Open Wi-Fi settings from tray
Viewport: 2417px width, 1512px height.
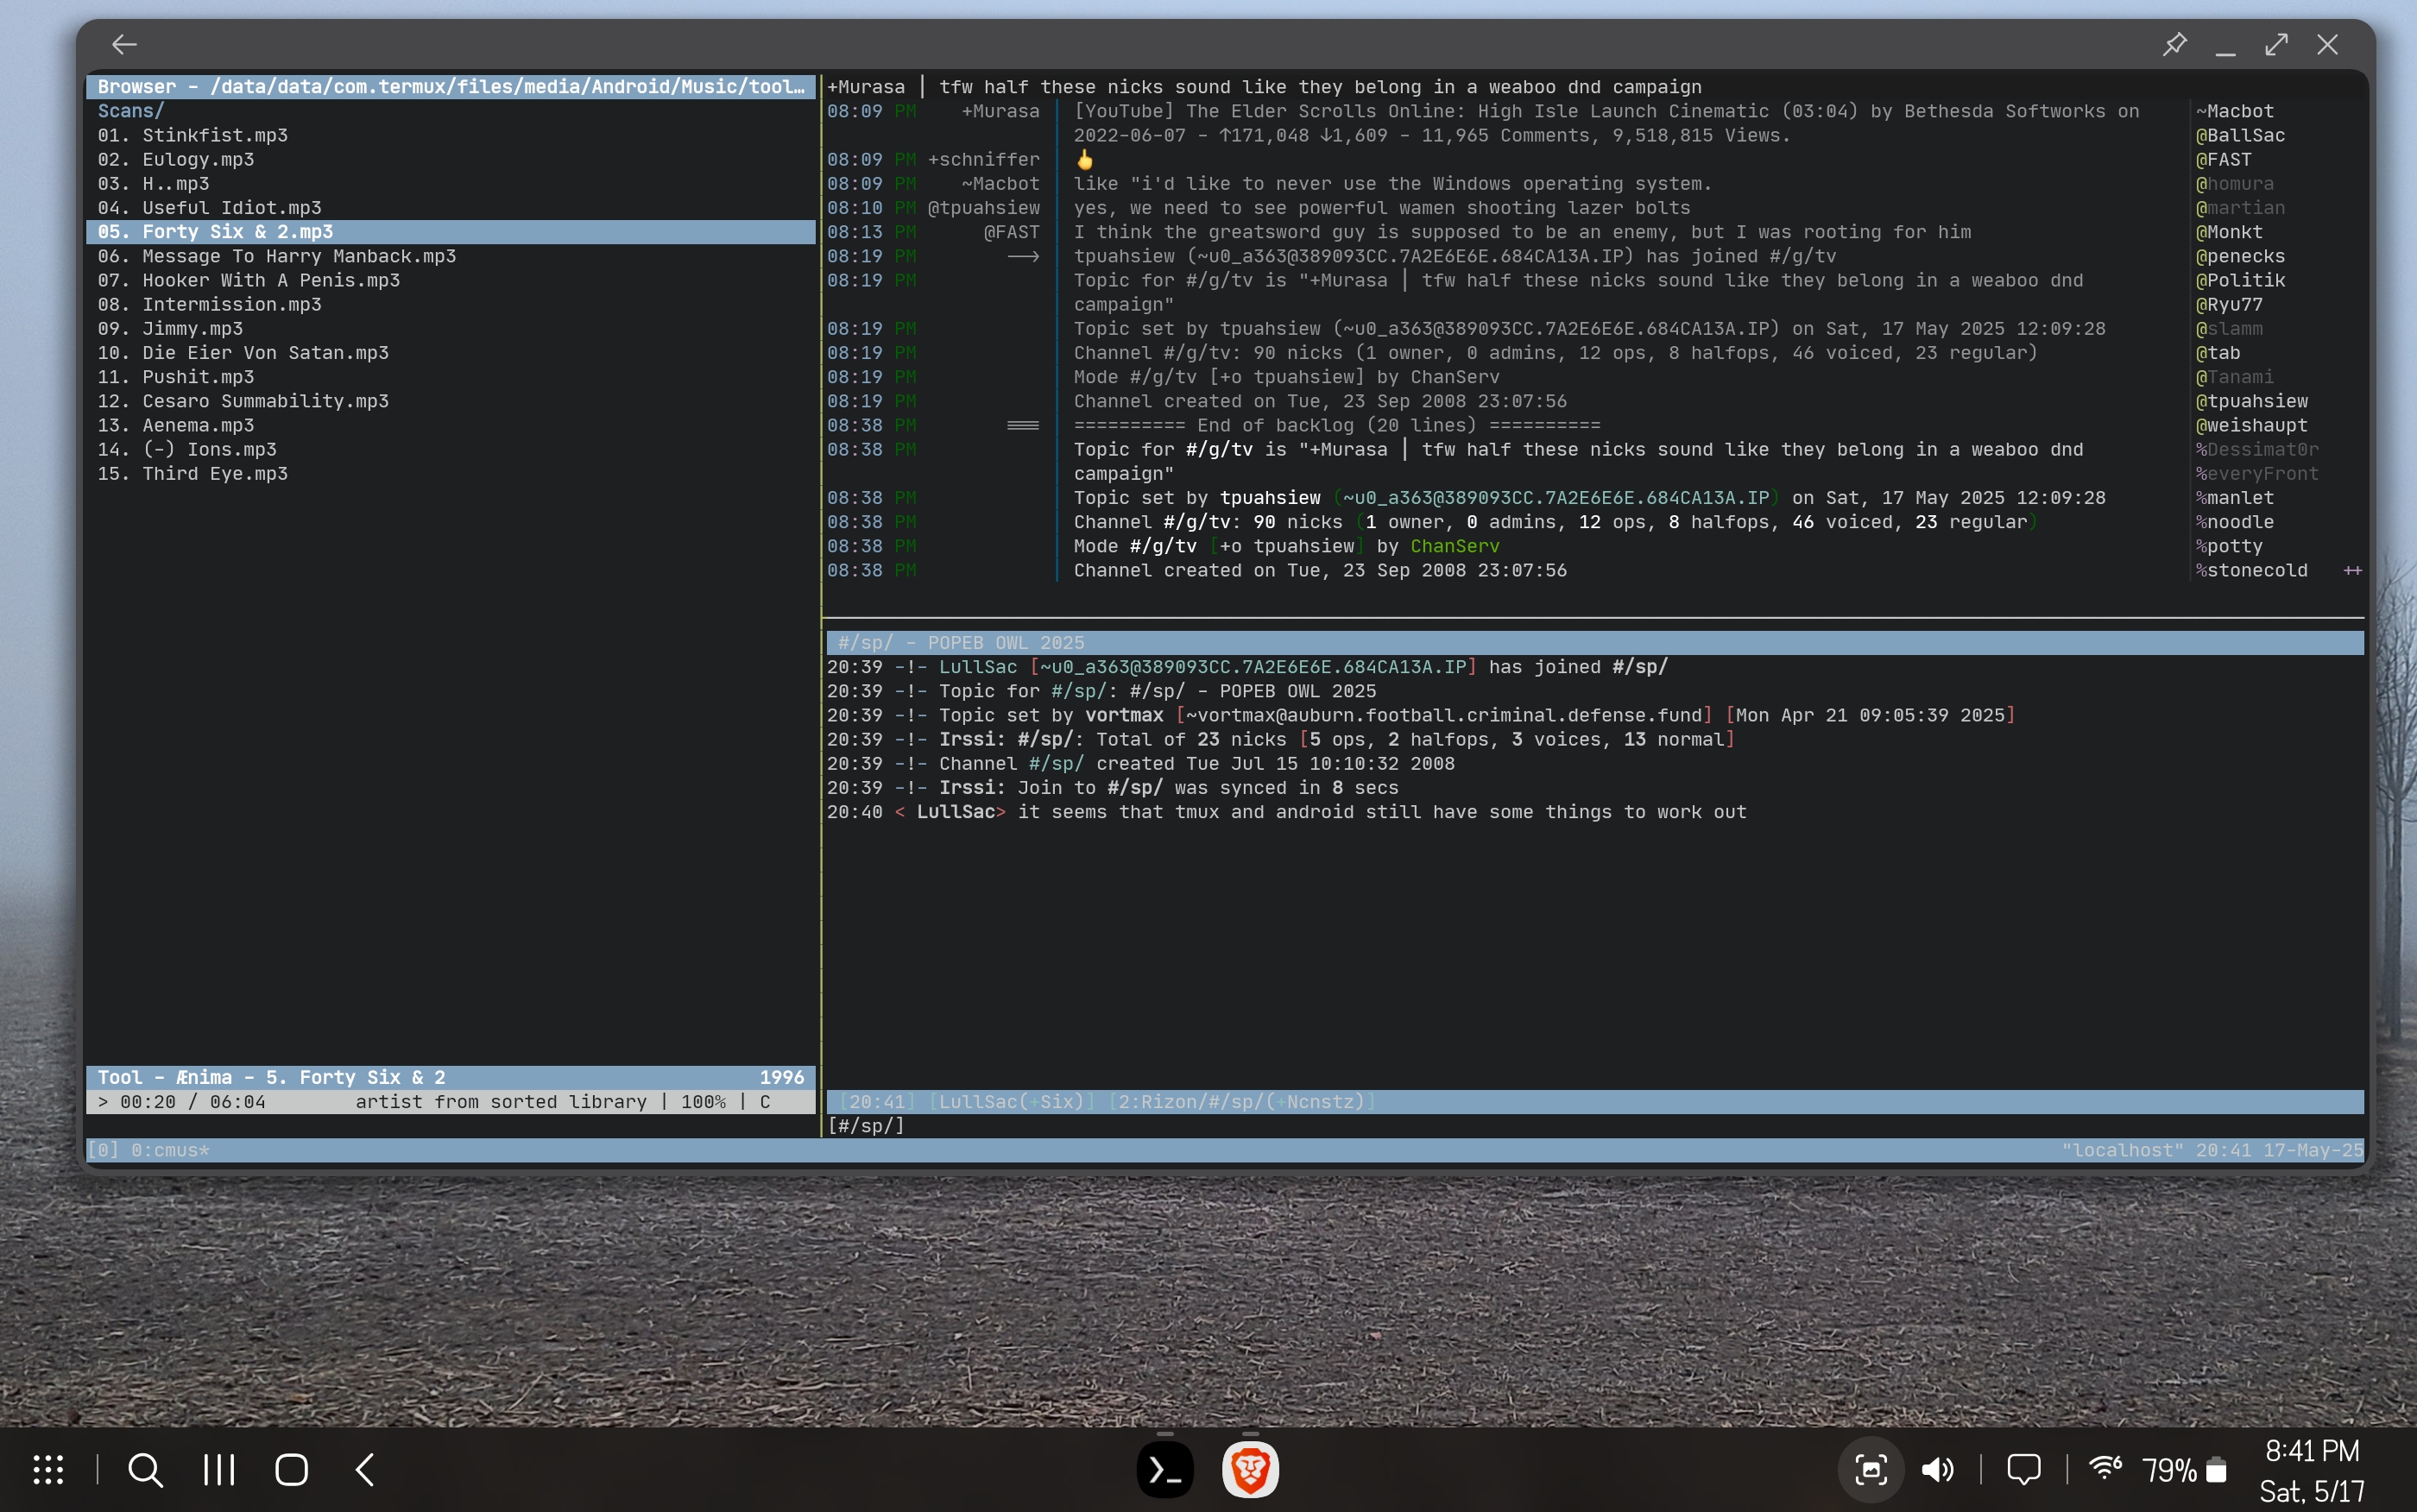(2105, 1467)
